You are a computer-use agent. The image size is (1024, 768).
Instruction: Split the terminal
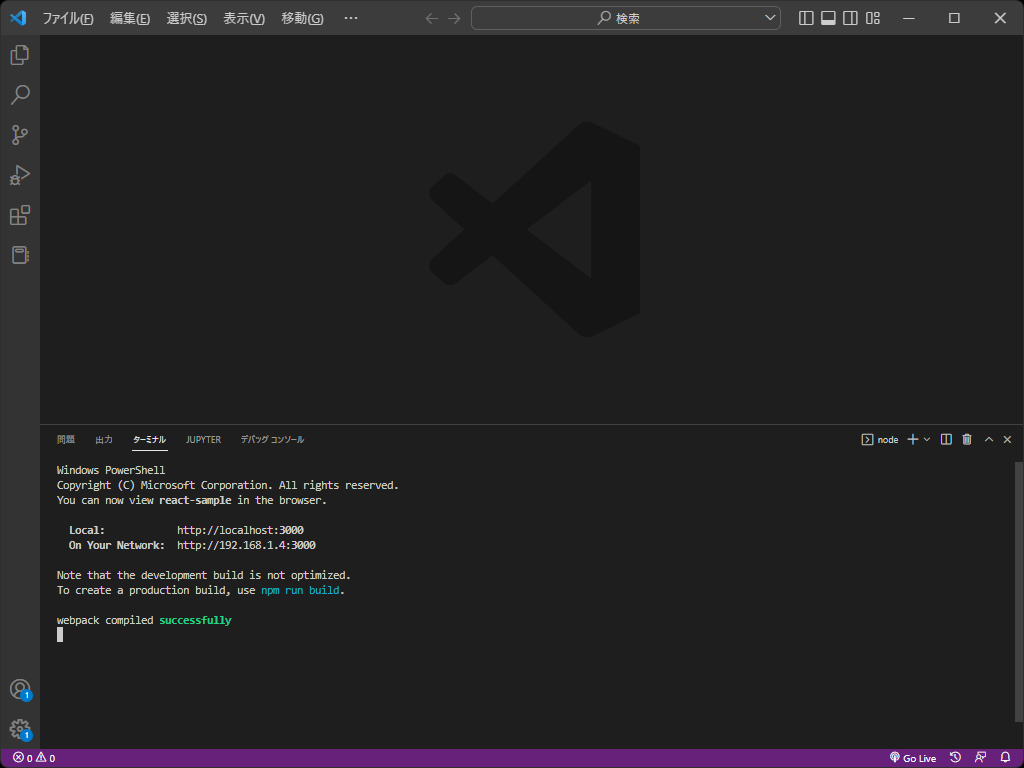pos(946,440)
